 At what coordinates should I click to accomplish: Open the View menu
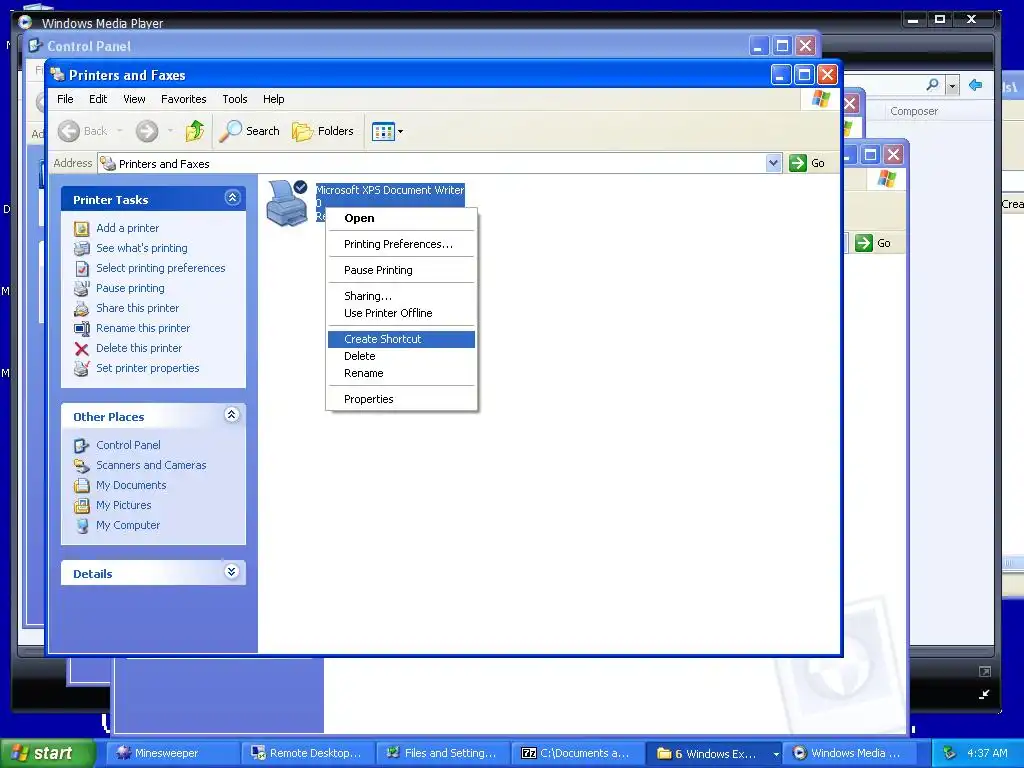coord(134,99)
